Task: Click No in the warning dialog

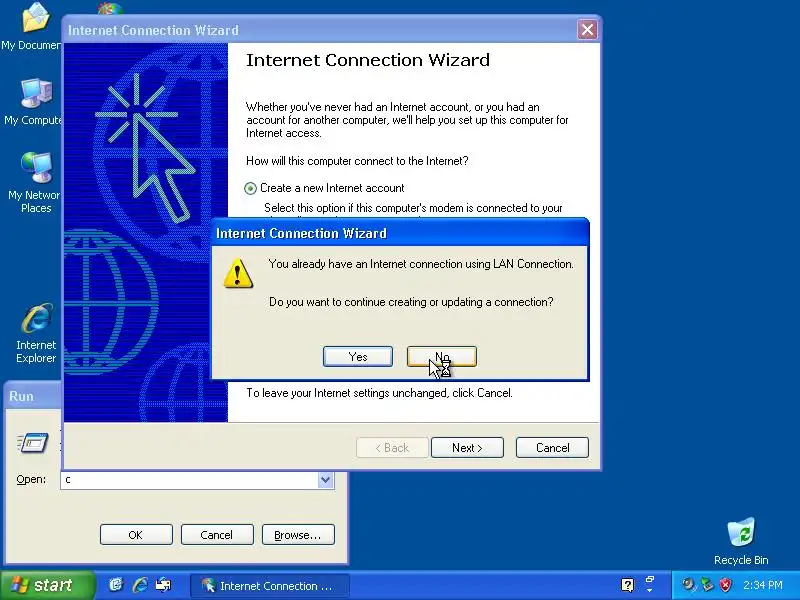Action: tap(442, 357)
